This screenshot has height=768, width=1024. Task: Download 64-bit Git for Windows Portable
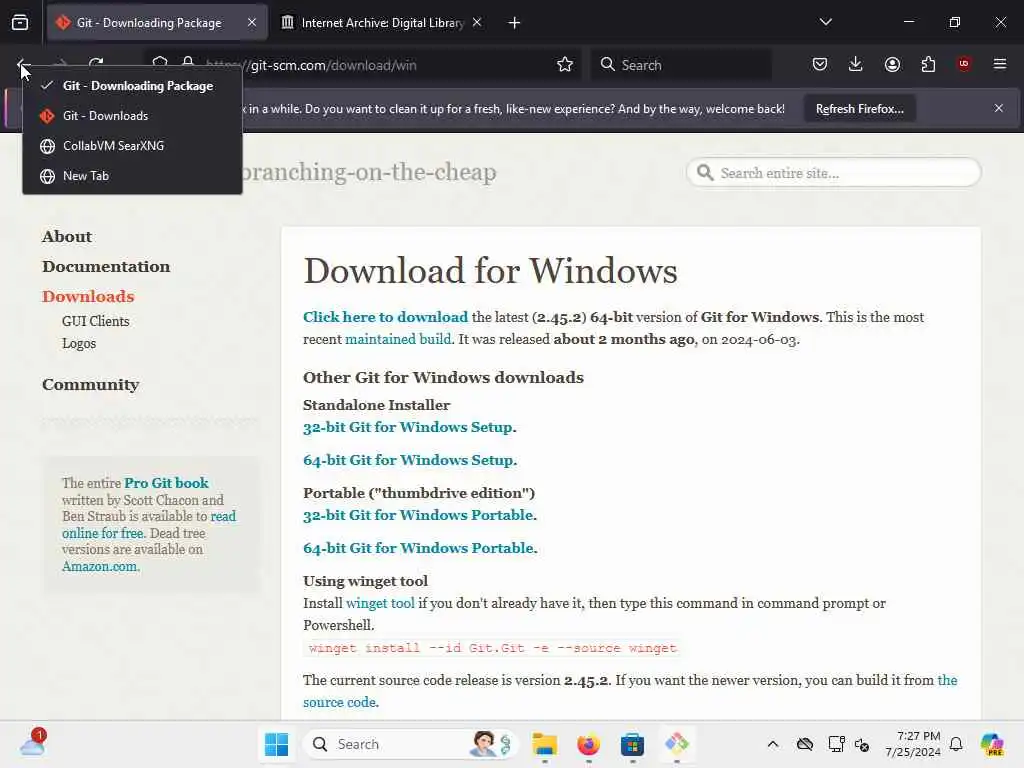coord(420,548)
